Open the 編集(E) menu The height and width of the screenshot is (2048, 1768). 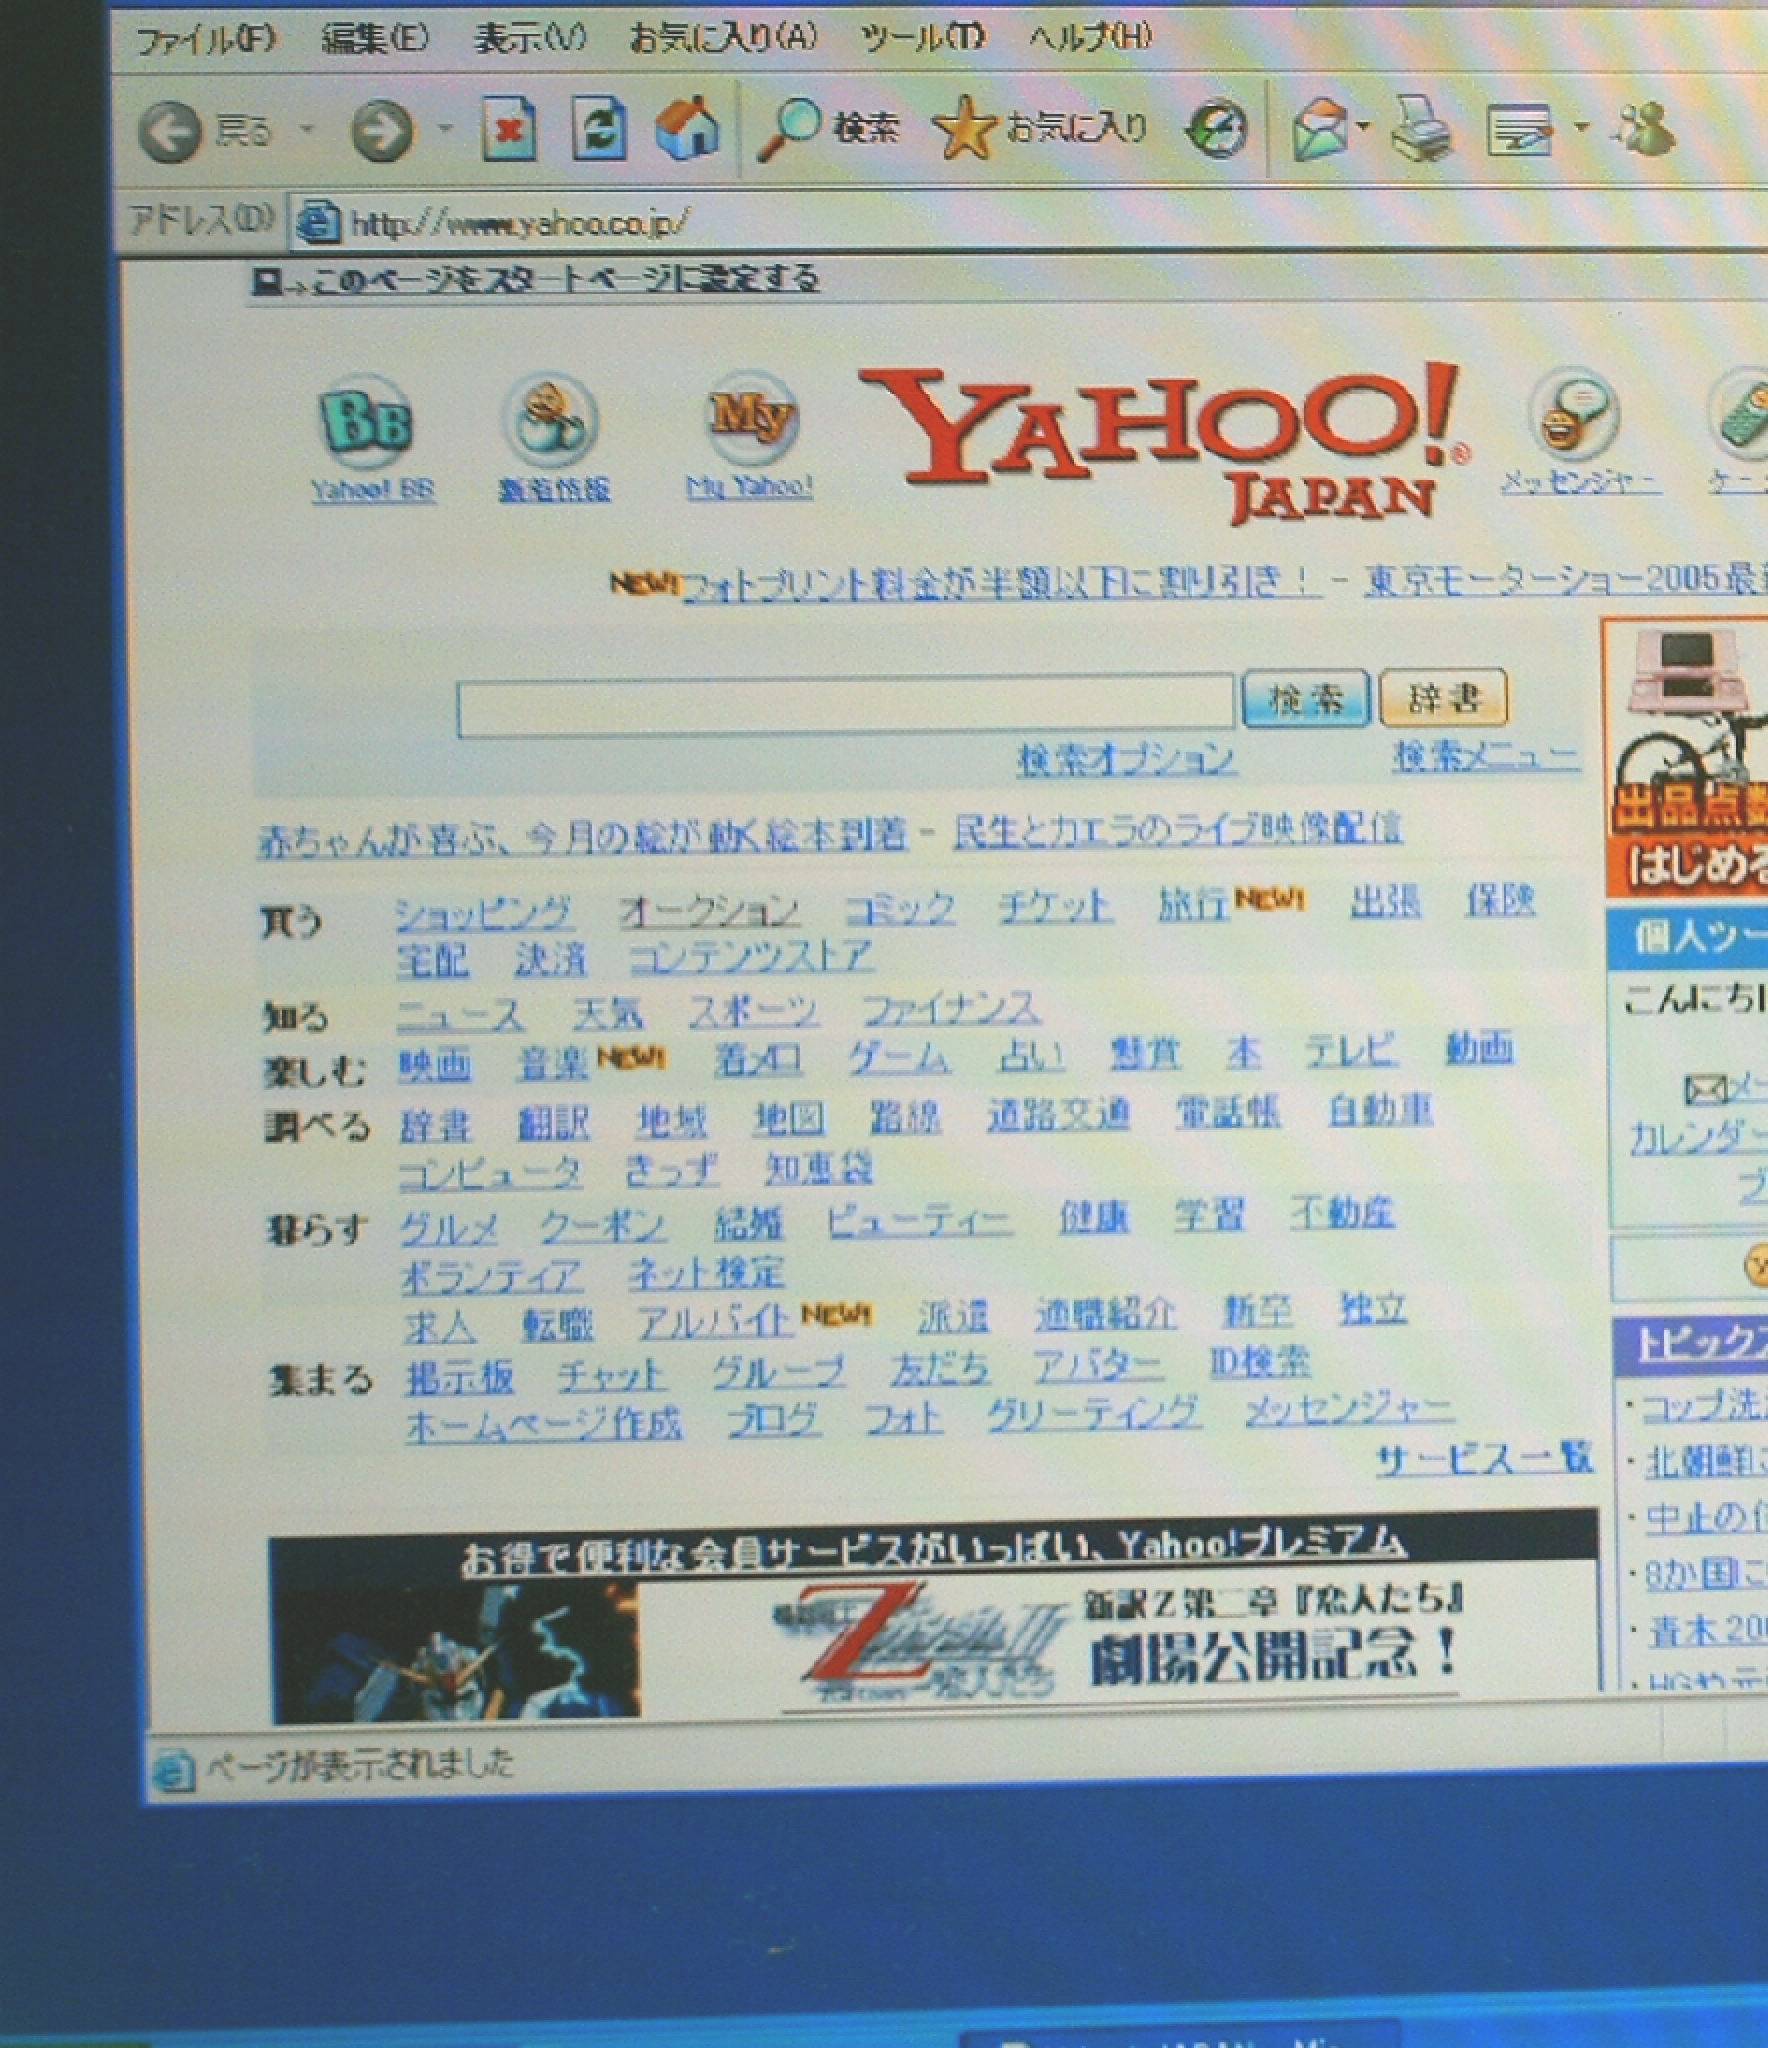(375, 40)
